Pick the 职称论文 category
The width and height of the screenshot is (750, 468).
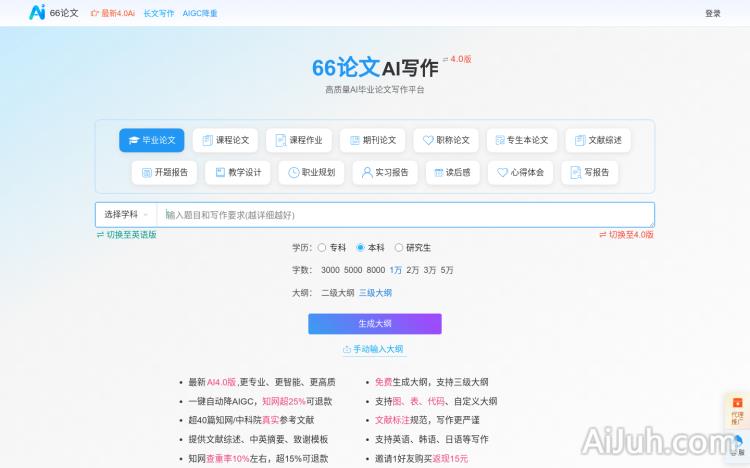[445, 140]
